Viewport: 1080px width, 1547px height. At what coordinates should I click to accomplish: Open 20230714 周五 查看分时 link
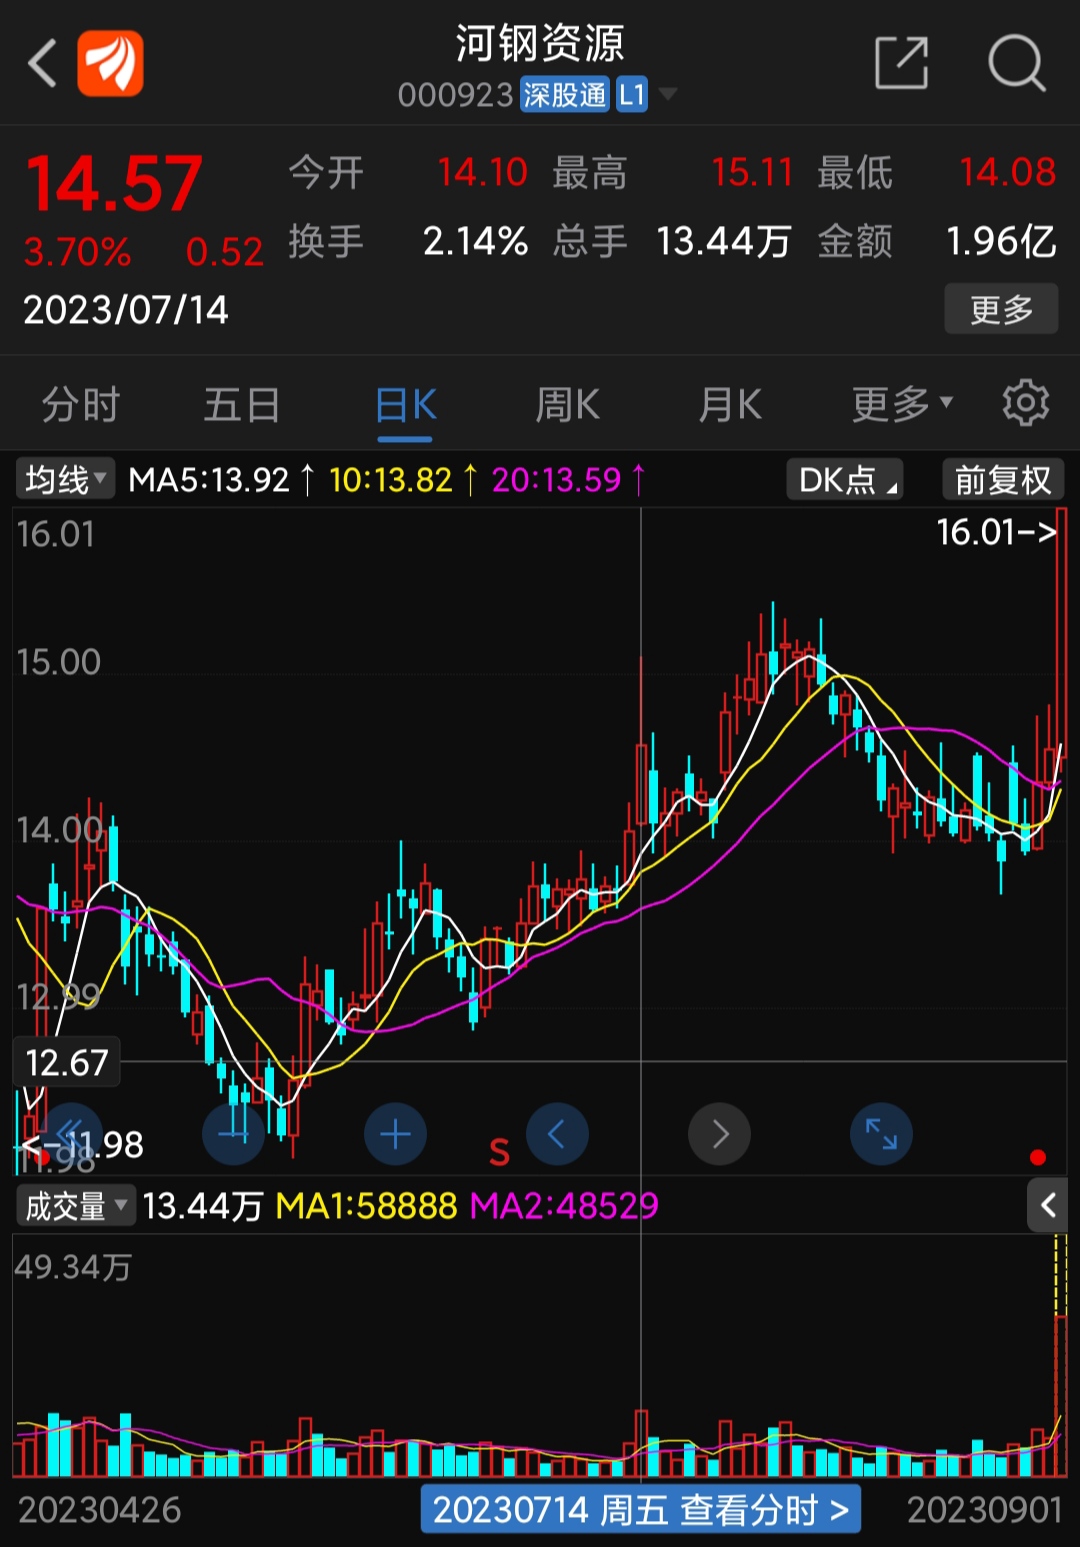click(x=641, y=1509)
